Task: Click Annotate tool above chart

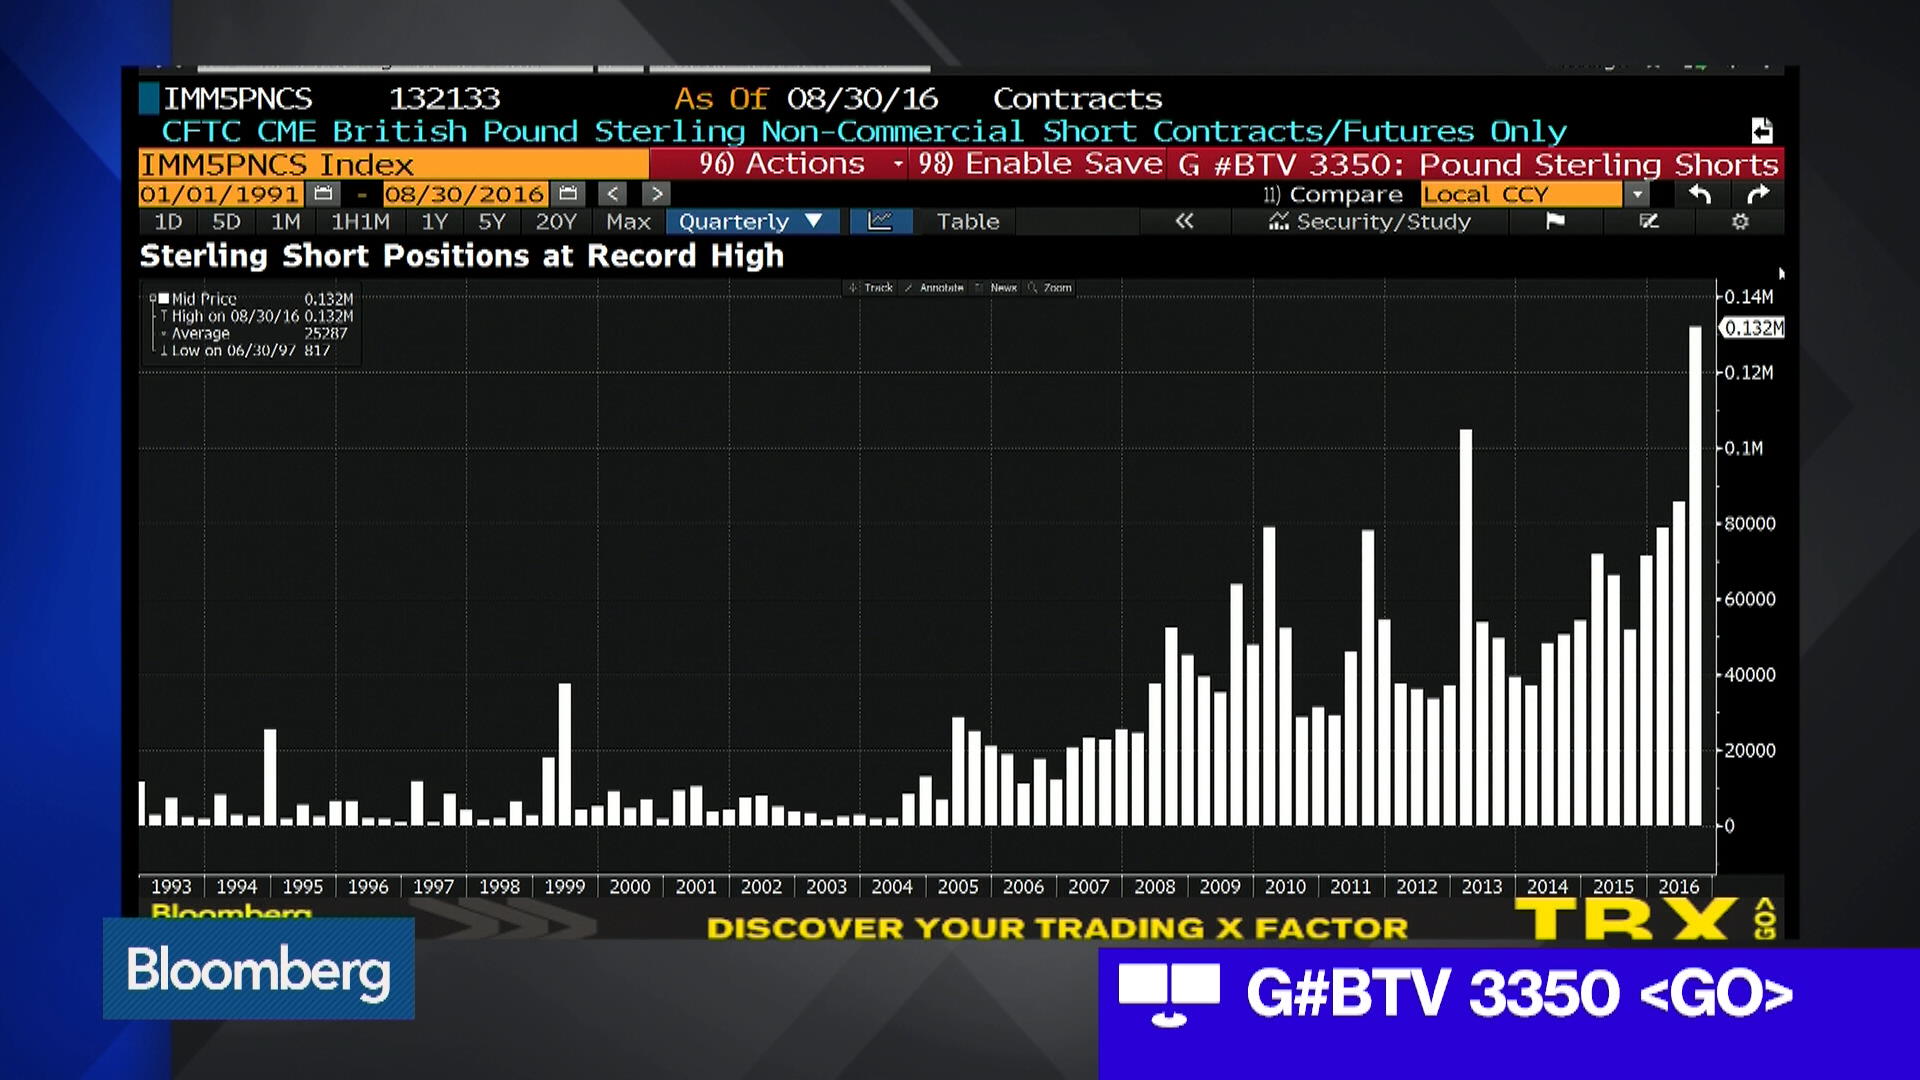Action: click(x=934, y=288)
